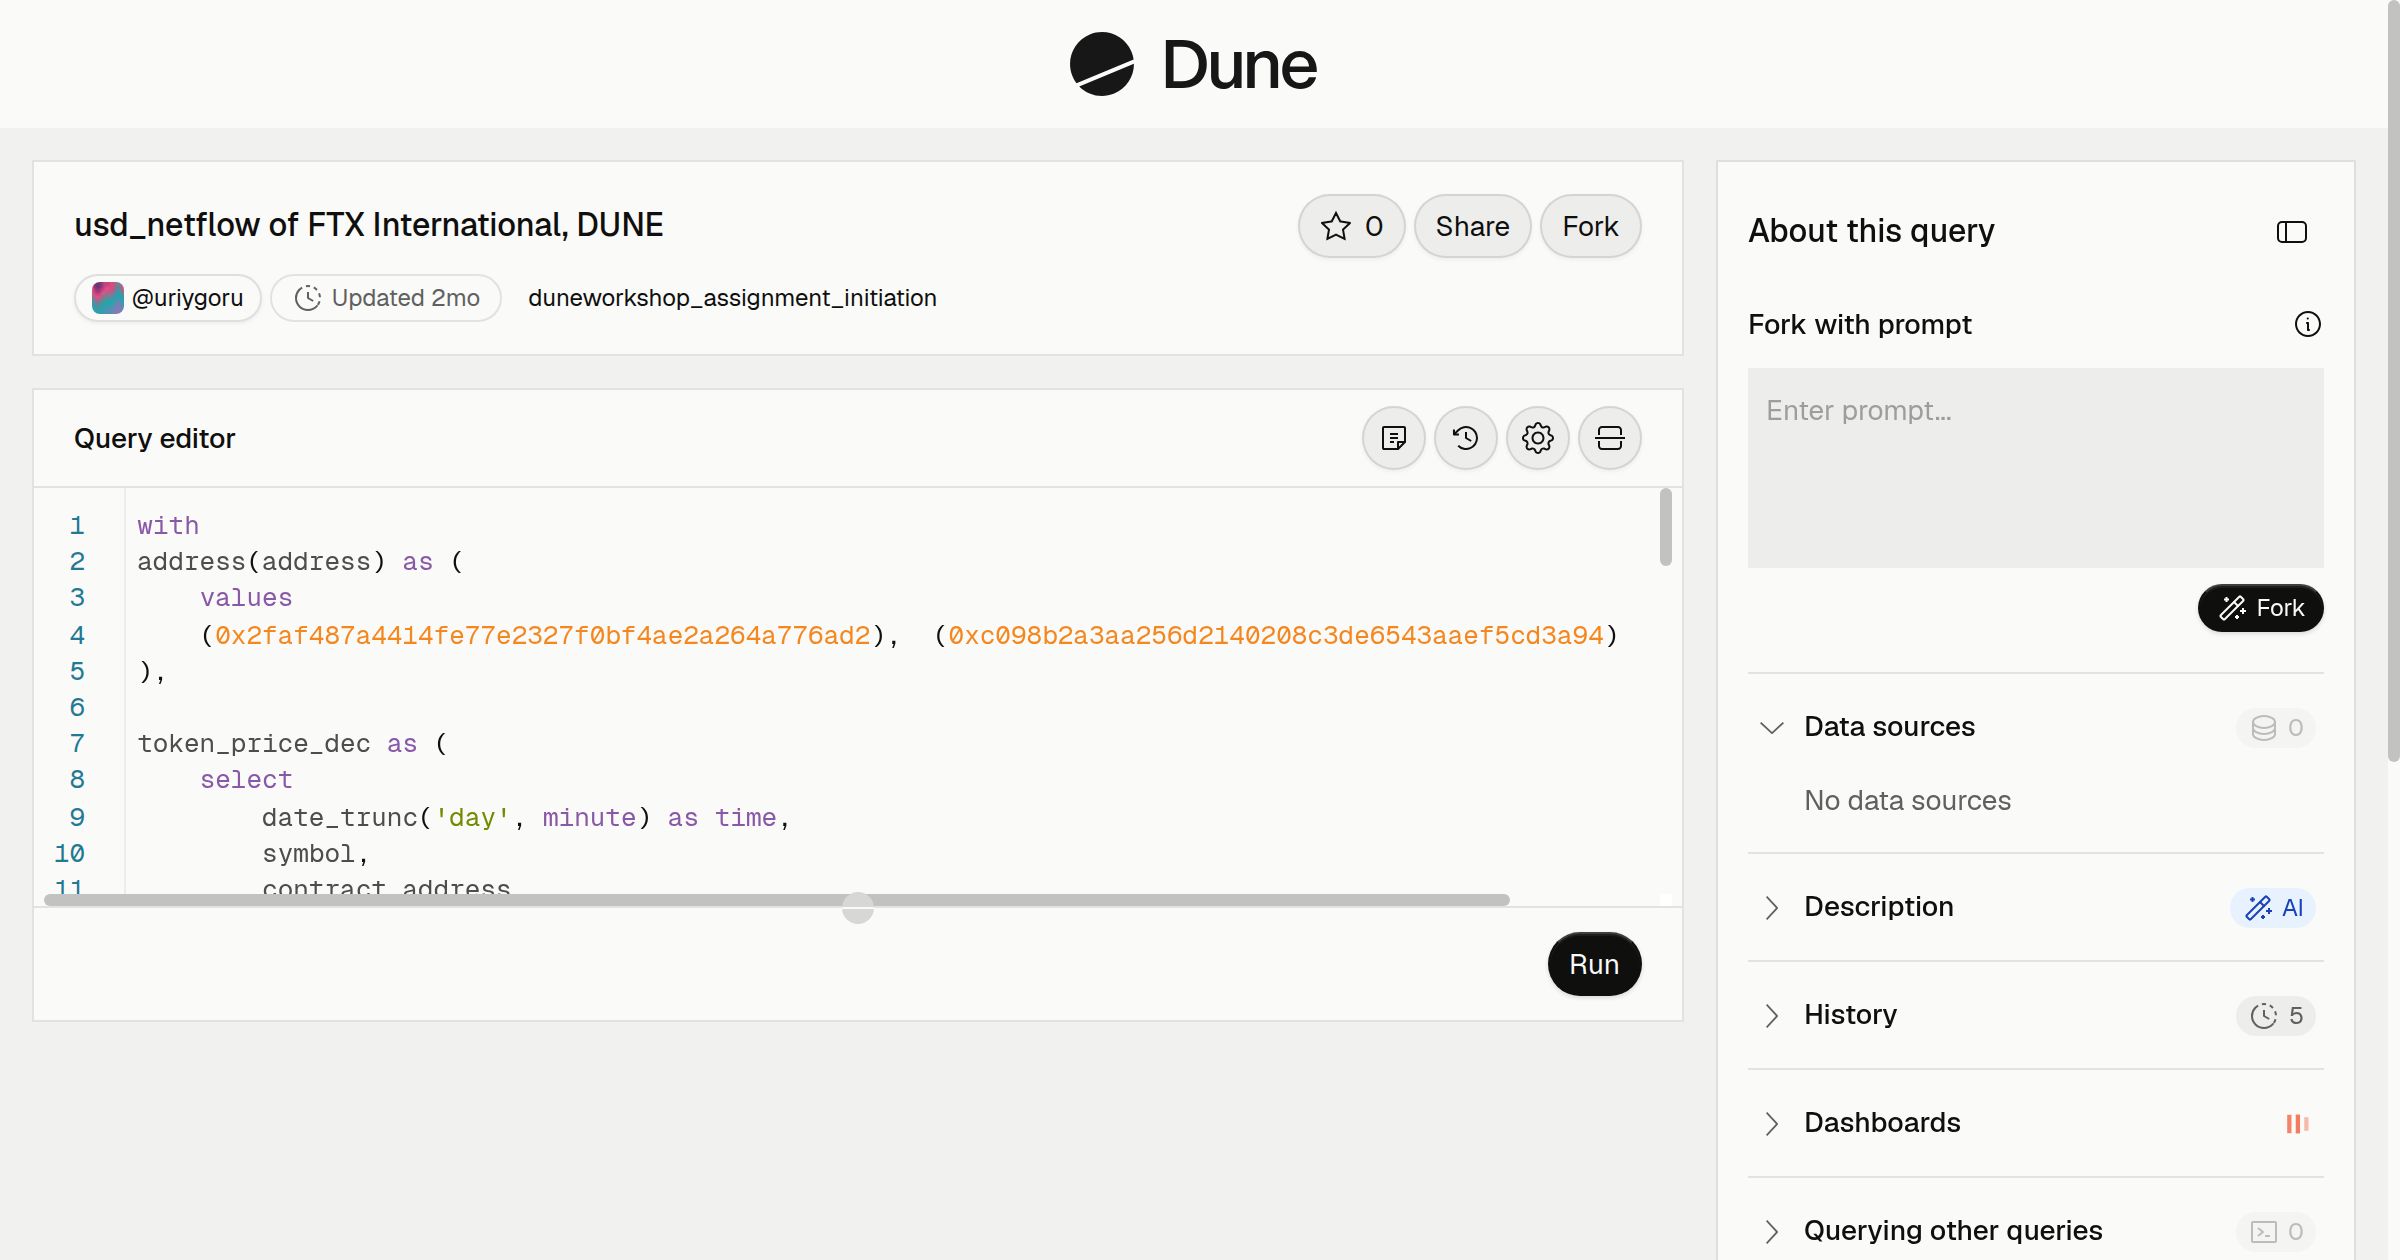Click the Dune logo
The height and width of the screenshot is (1260, 2400).
[1193, 64]
